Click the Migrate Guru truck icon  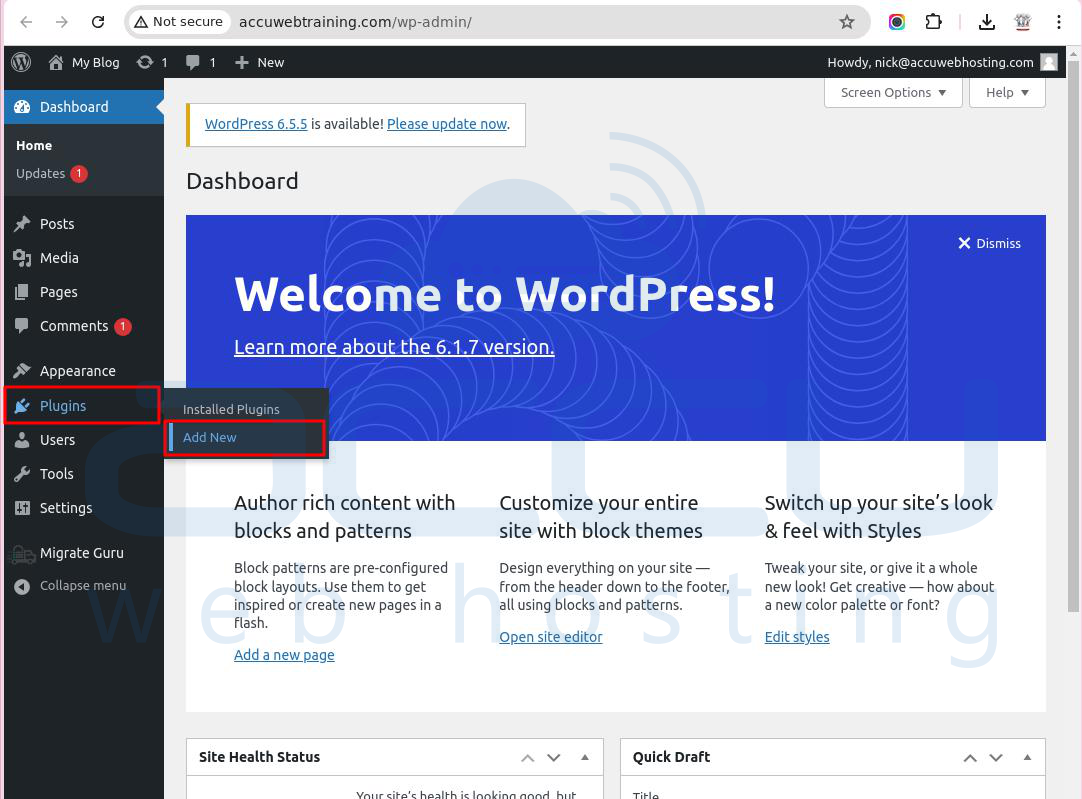click(x=23, y=553)
